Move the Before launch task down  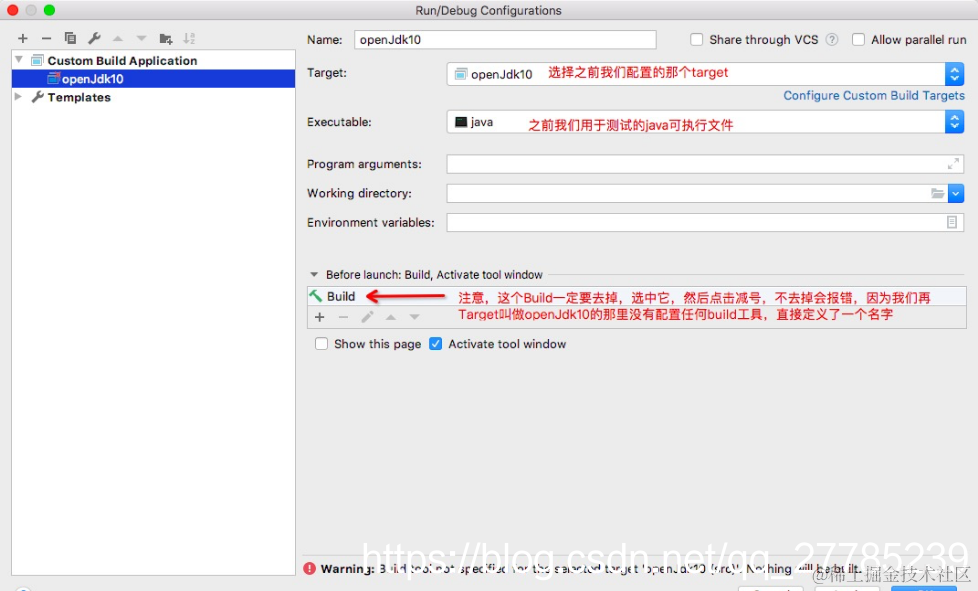coord(414,317)
